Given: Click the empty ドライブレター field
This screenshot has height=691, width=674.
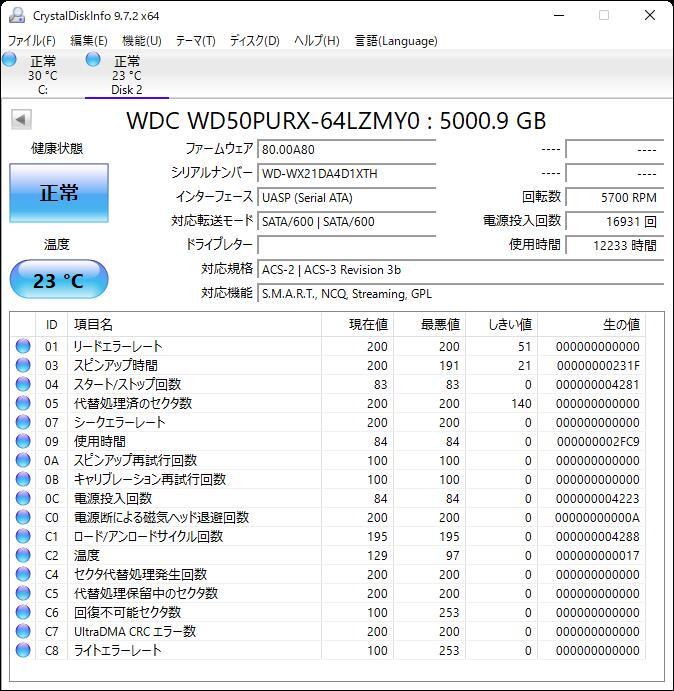Looking at the screenshot, I should (346, 245).
